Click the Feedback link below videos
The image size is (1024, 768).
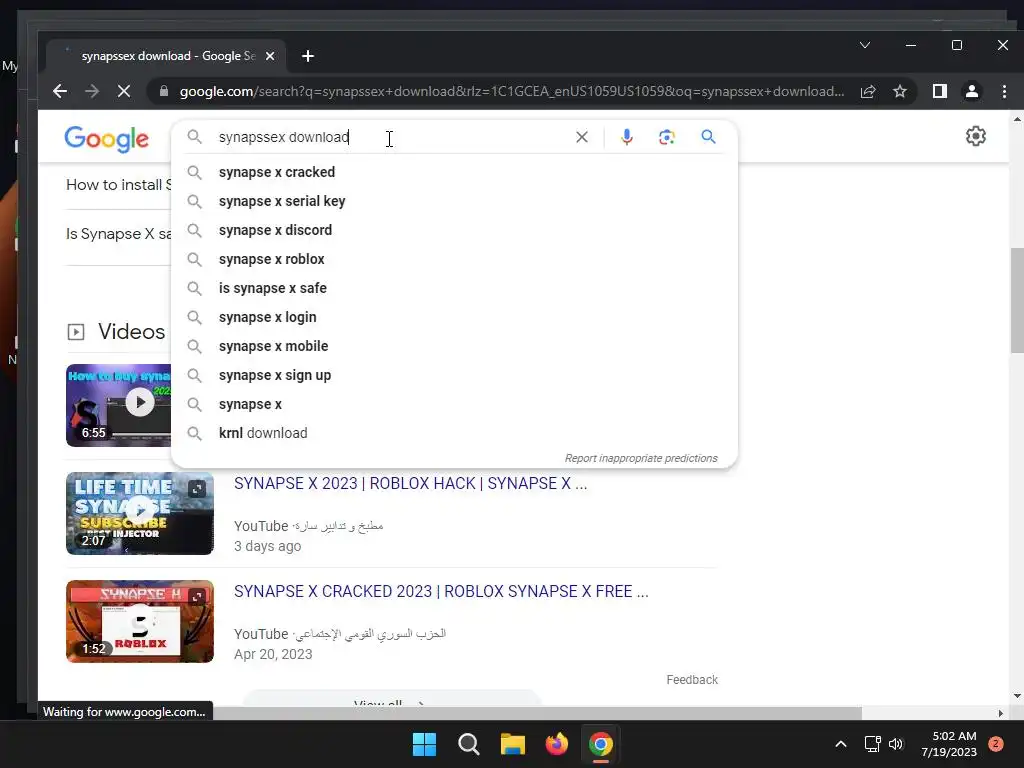point(692,680)
